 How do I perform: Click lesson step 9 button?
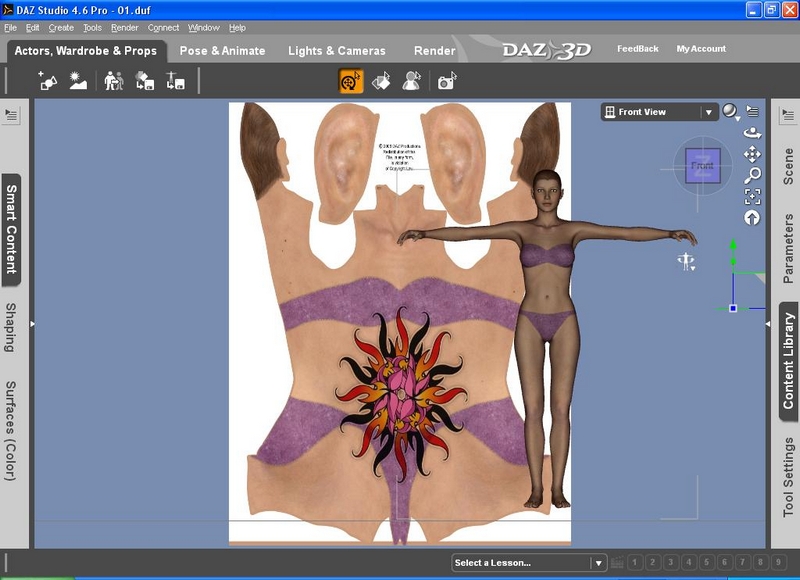point(779,563)
